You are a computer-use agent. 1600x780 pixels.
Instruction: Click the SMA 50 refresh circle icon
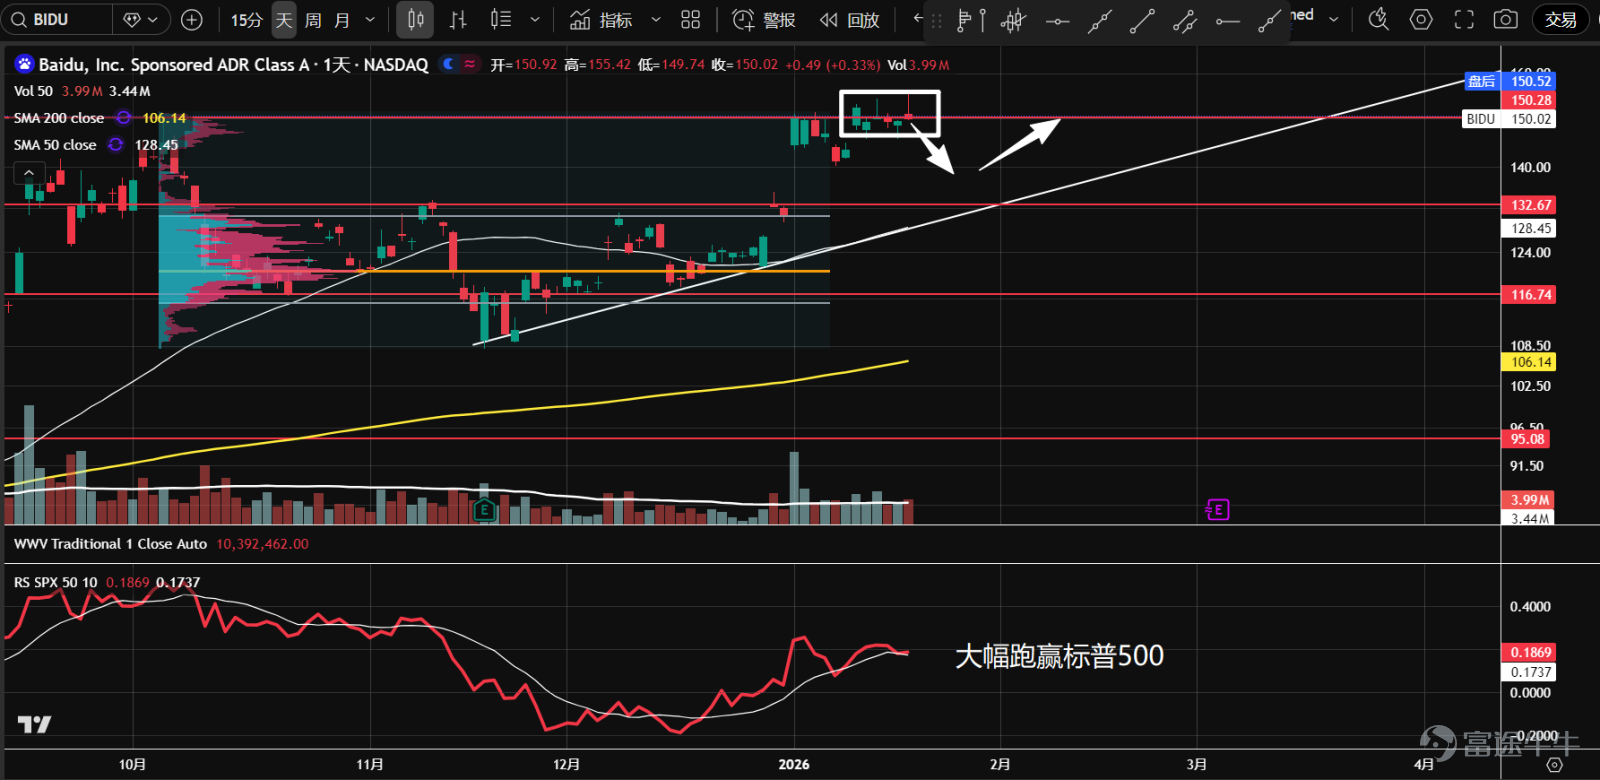coord(116,145)
